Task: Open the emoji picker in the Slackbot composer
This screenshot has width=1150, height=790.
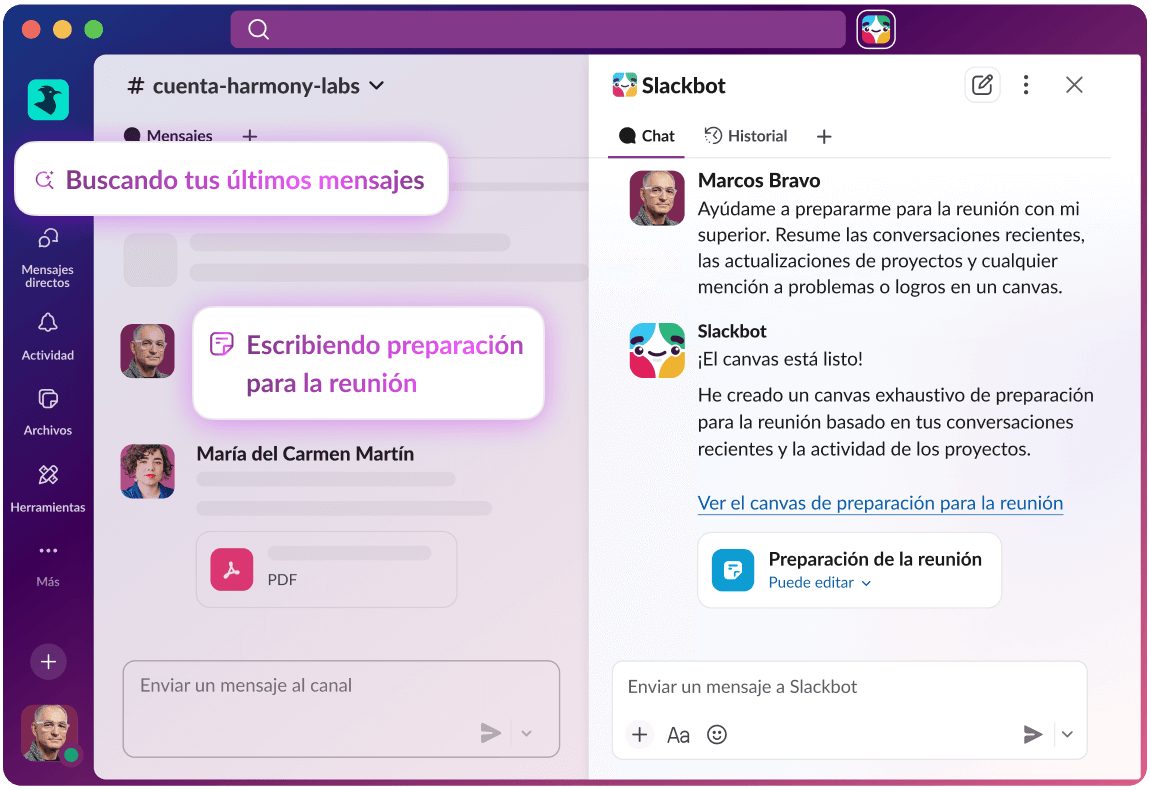Action: [717, 734]
